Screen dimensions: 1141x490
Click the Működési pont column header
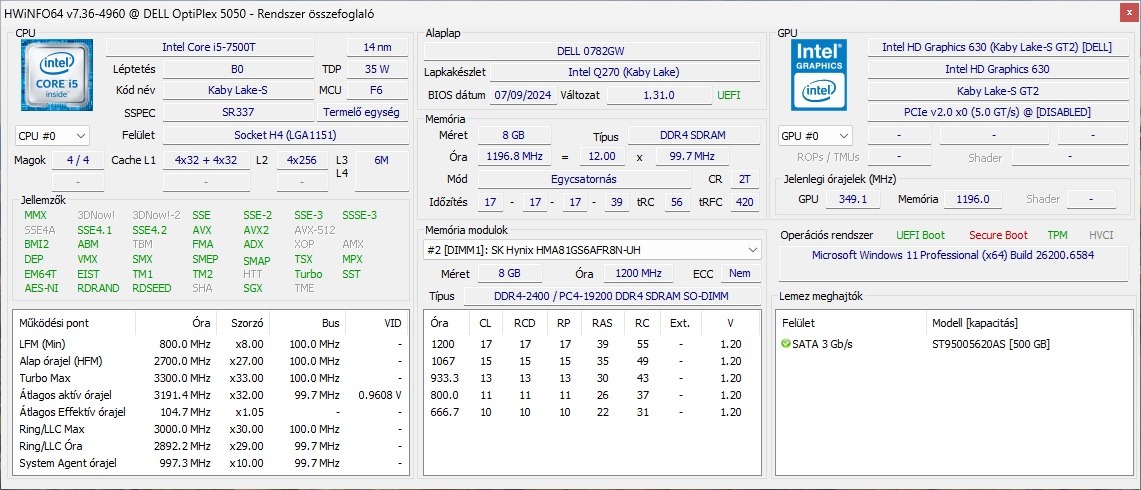coord(75,323)
